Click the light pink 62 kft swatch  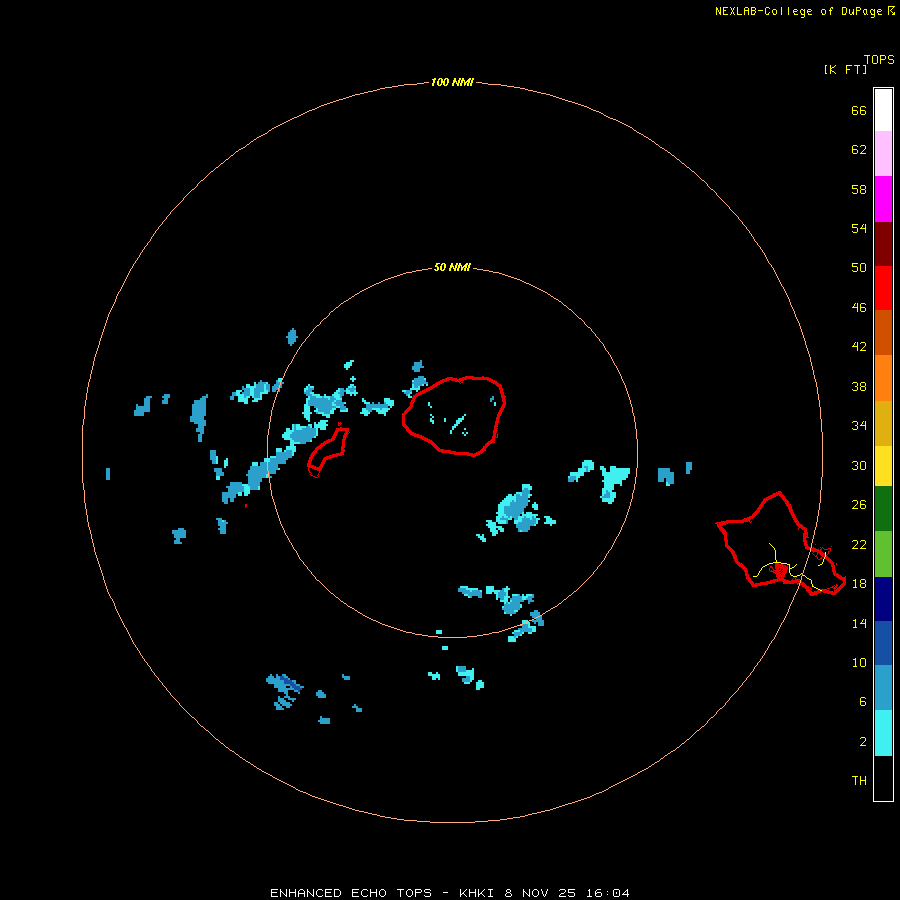click(x=883, y=153)
